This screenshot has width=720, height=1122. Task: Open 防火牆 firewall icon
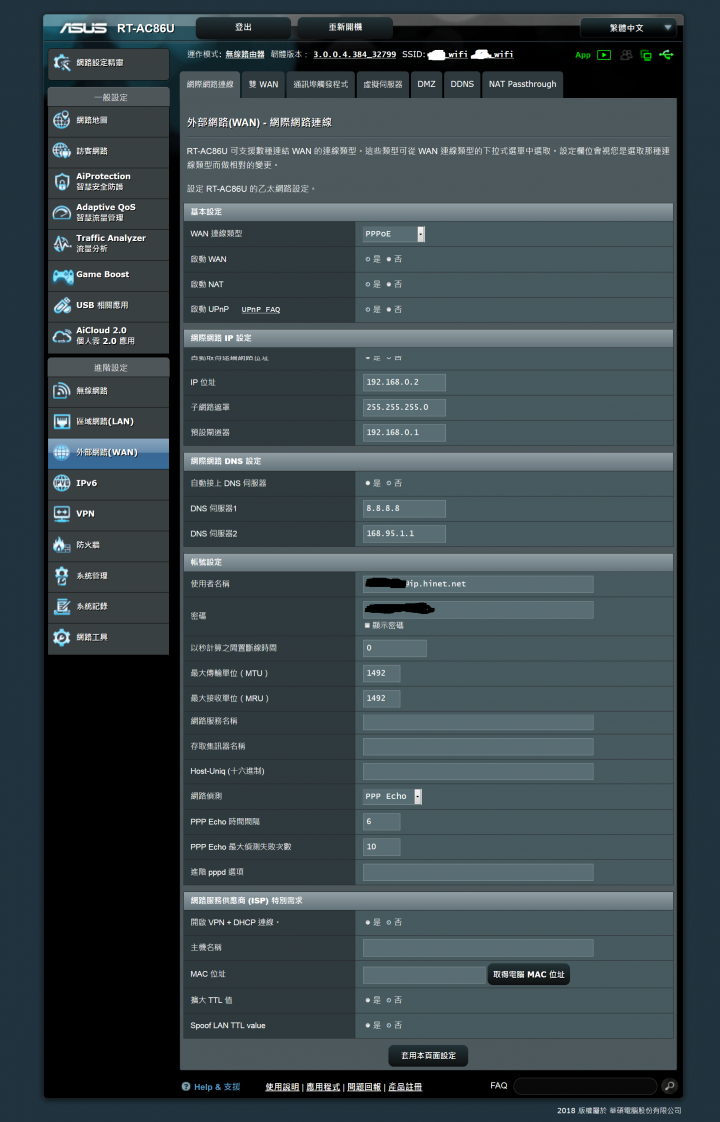pyautogui.click(x=62, y=545)
